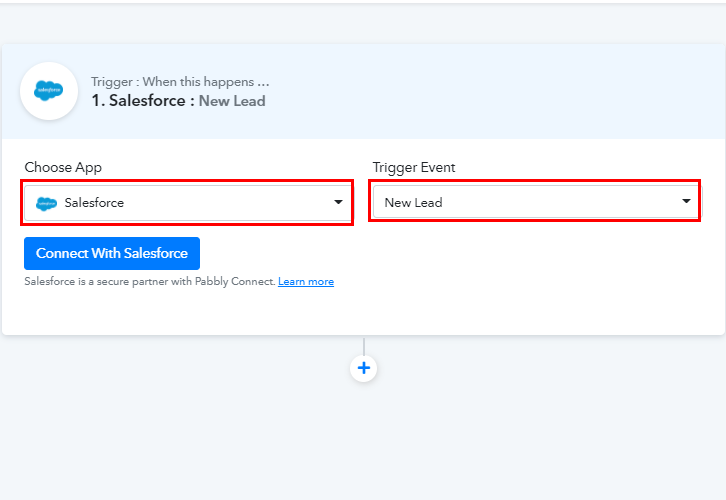
Task: Click the plus icon to add a step
Action: coord(363,369)
